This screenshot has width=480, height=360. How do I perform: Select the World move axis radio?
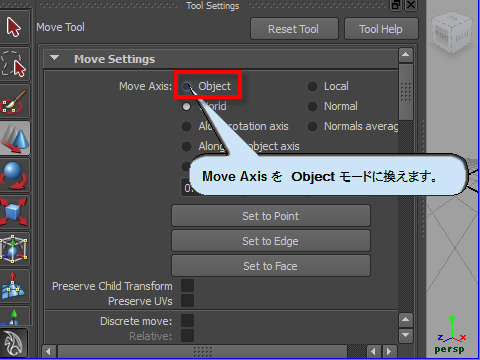click(x=186, y=106)
